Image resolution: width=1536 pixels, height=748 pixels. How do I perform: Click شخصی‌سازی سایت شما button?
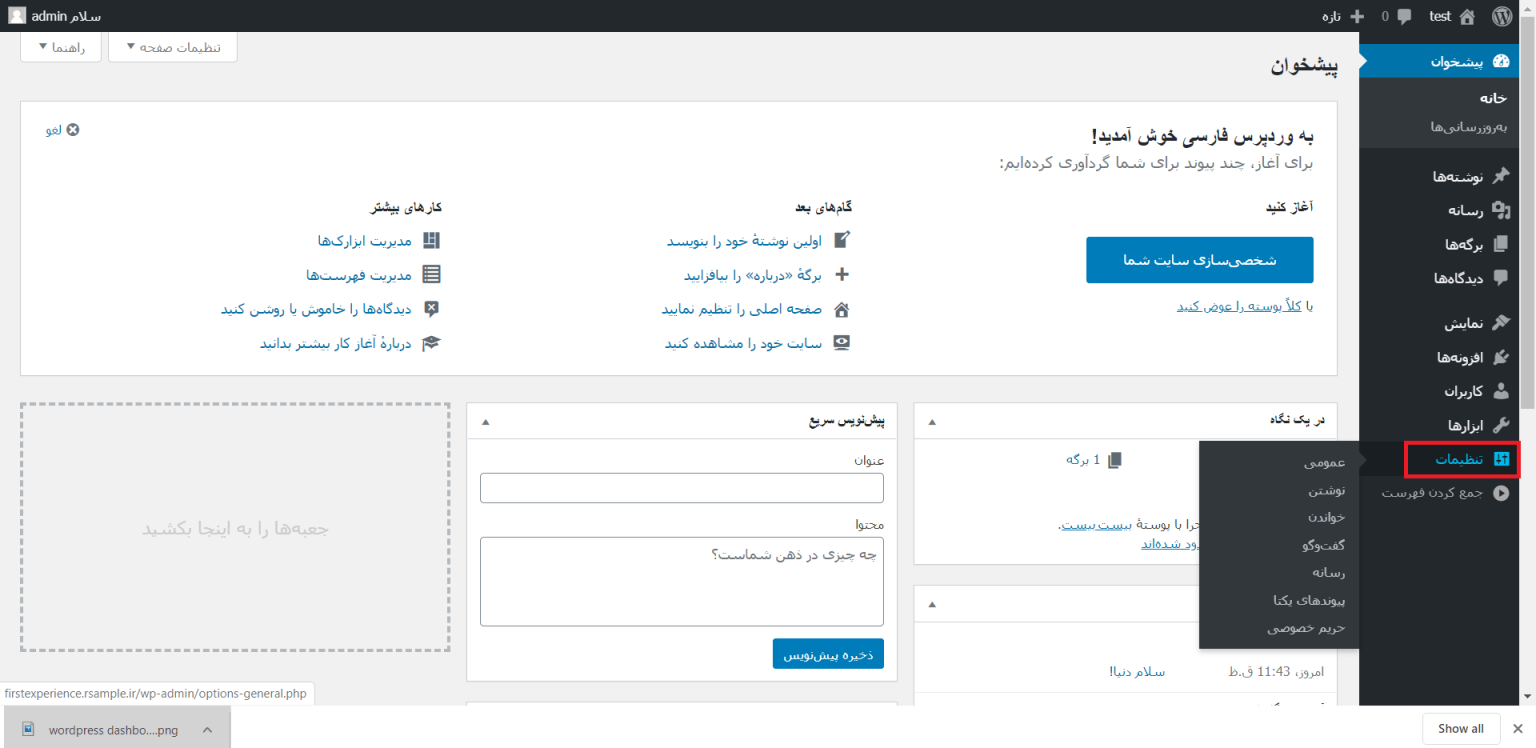[x=1200, y=260]
